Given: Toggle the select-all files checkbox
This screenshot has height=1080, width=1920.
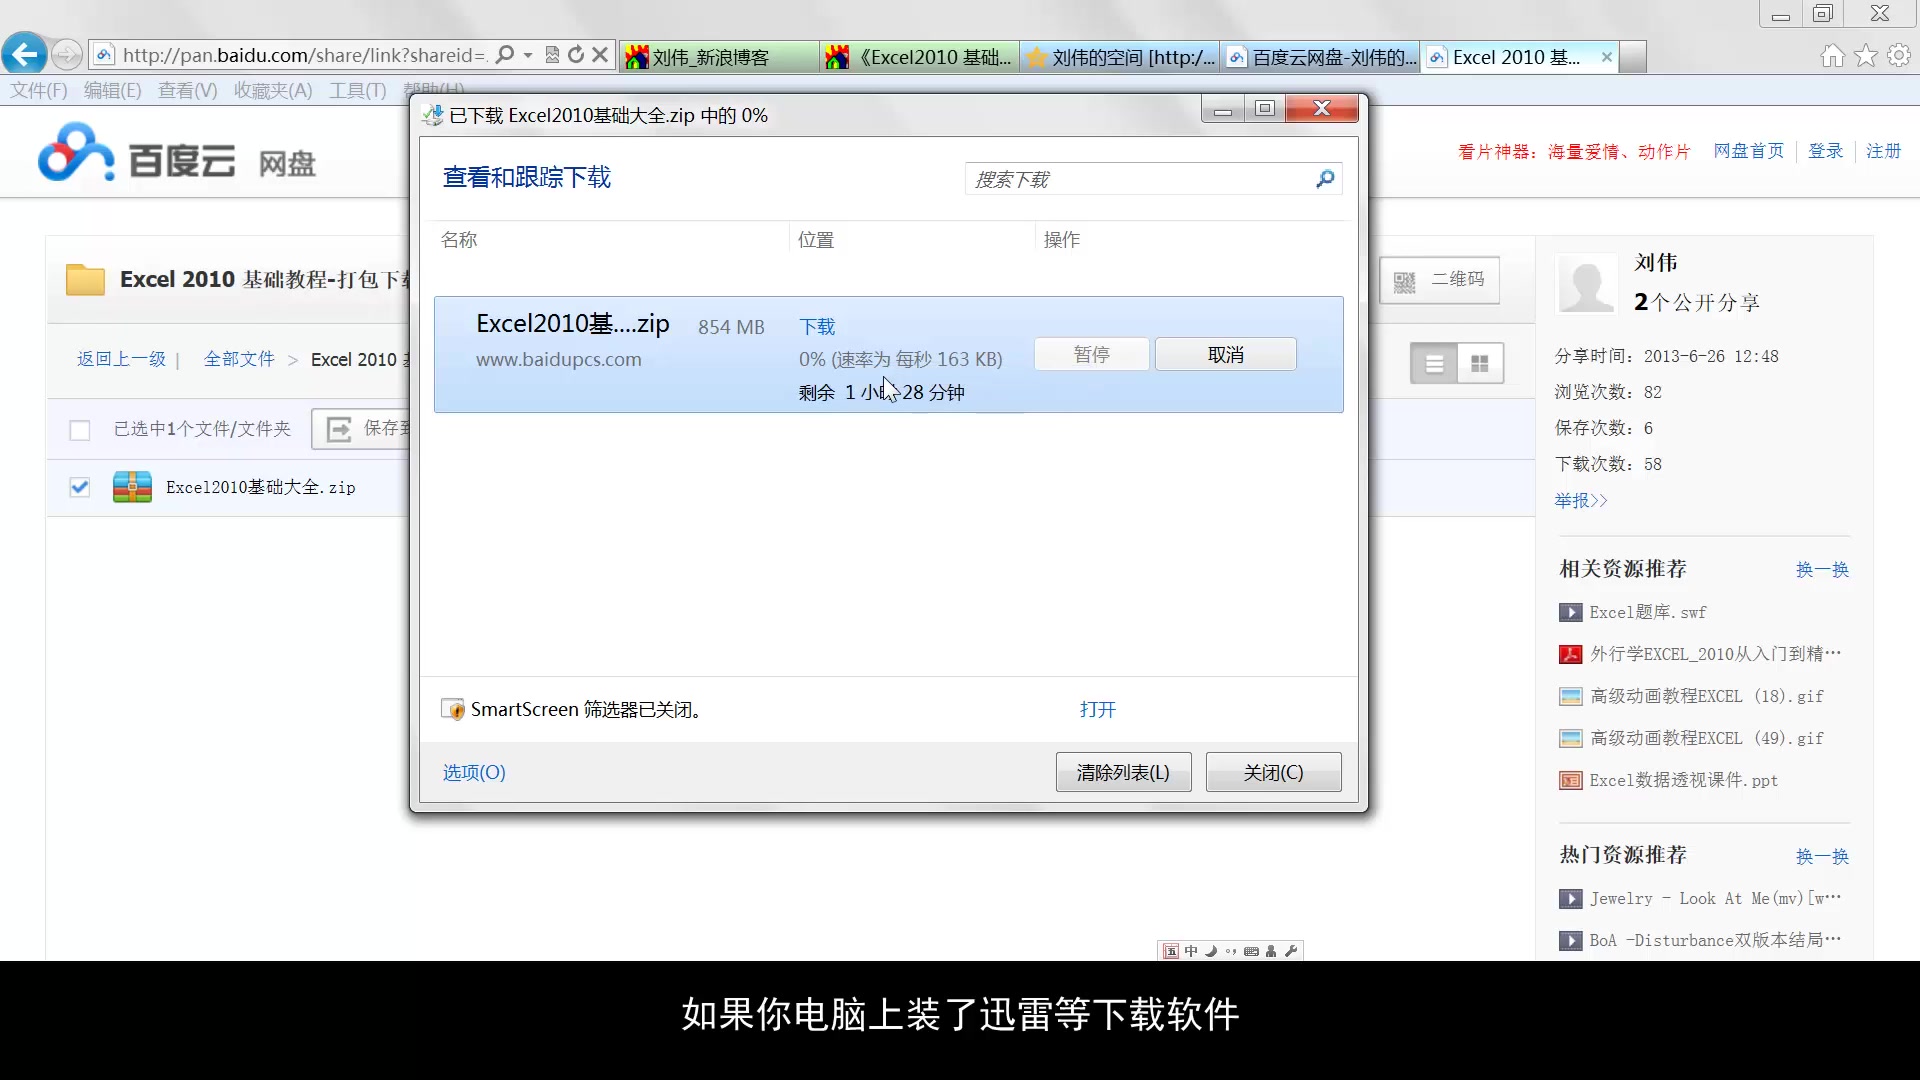Looking at the screenshot, I should click(x=80, y=429).
